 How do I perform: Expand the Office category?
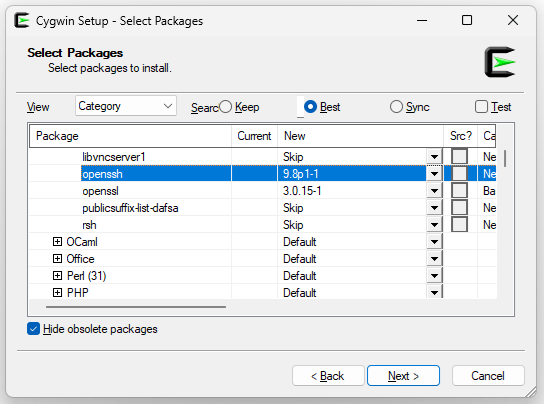tap(57, 259)
